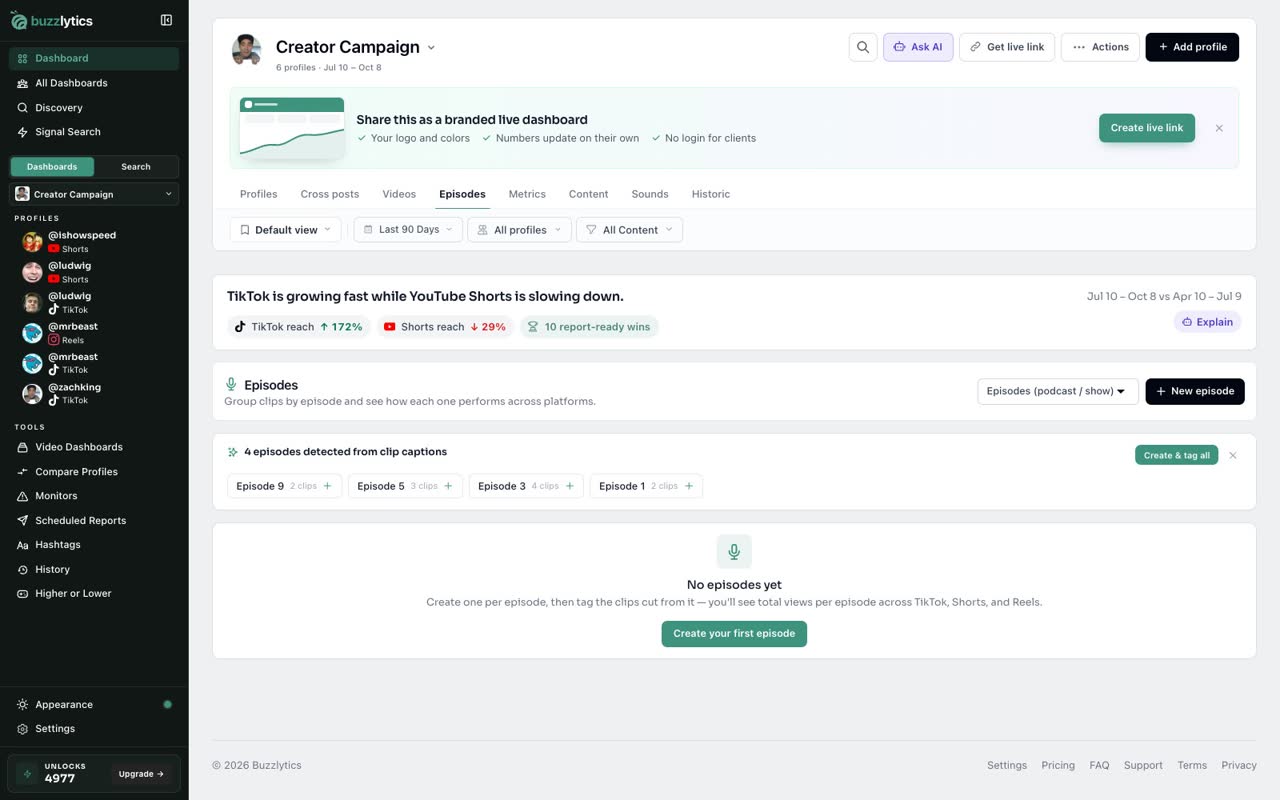Collapse the sidebar panel icon
Image resolution: width=1280 pixels, height=800 pixels.
[x=166, y=20]
